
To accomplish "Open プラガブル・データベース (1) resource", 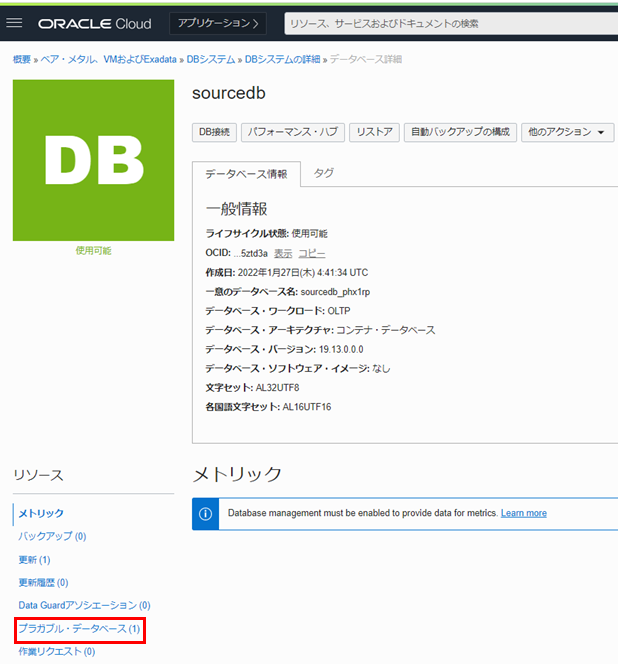I will (79, 629).
